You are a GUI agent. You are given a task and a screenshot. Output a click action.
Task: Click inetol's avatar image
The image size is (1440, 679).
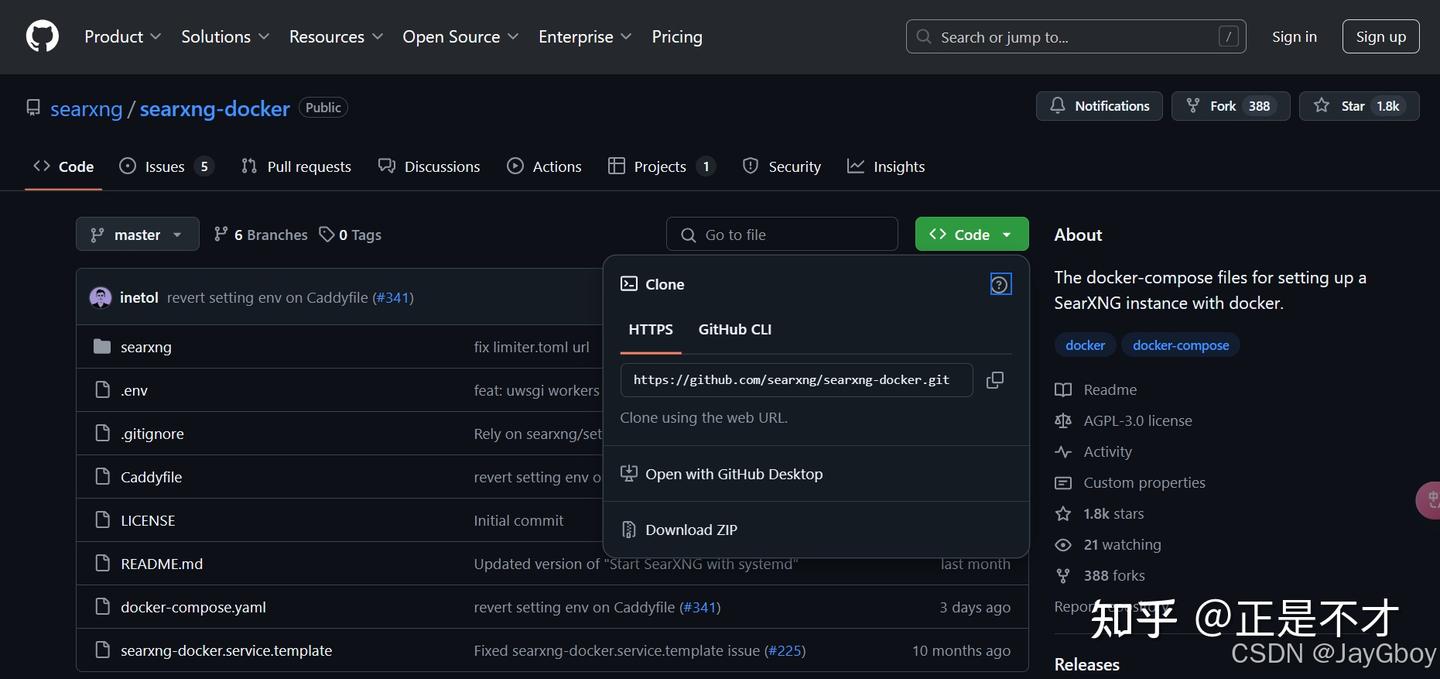[x=100, y=297]
